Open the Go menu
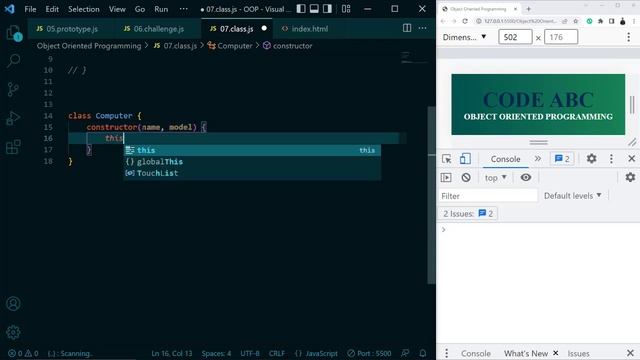 pyautogui.click(x=140, y=9)
